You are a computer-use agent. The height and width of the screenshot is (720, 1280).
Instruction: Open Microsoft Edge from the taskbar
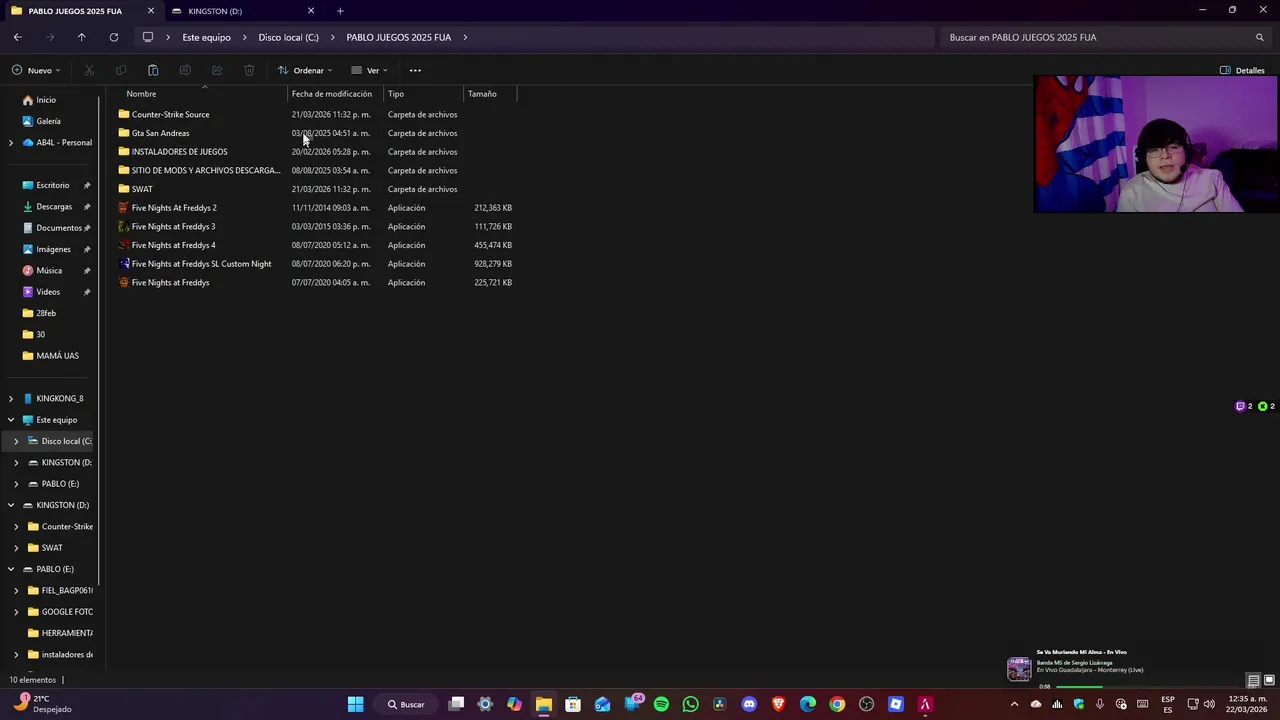pos(808,704)
